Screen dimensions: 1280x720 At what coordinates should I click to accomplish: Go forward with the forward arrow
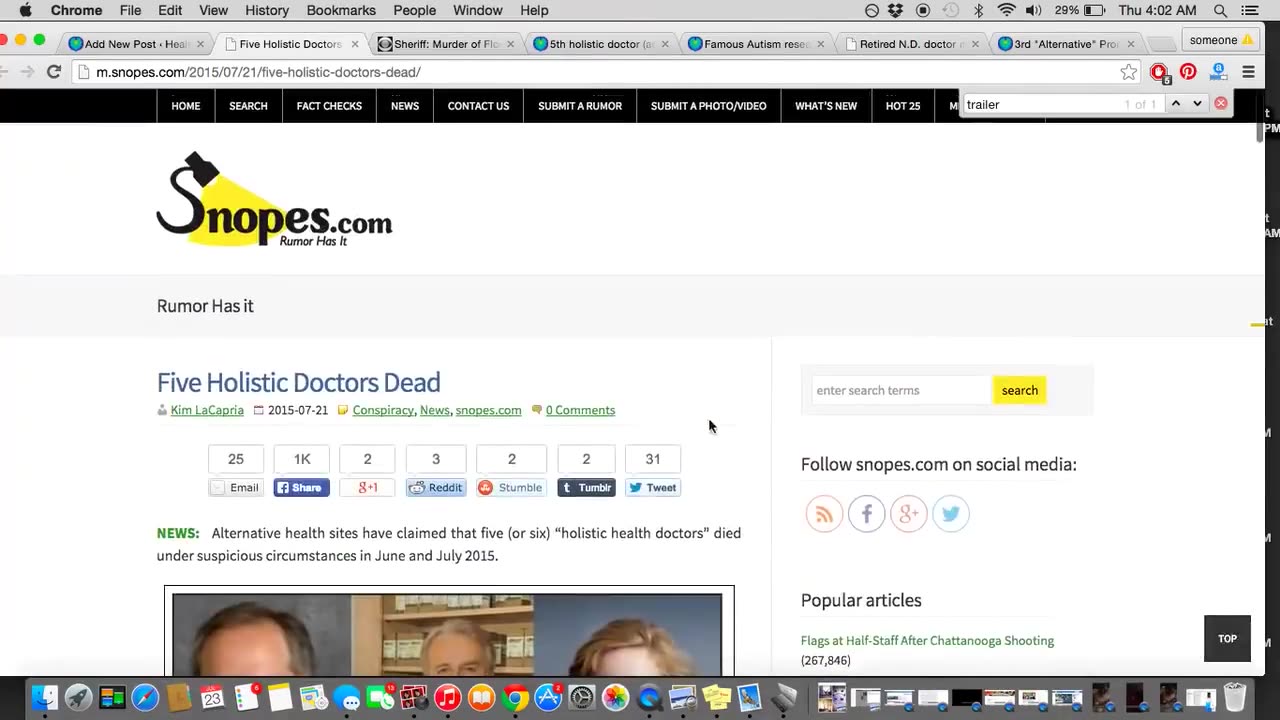[27, 72]
